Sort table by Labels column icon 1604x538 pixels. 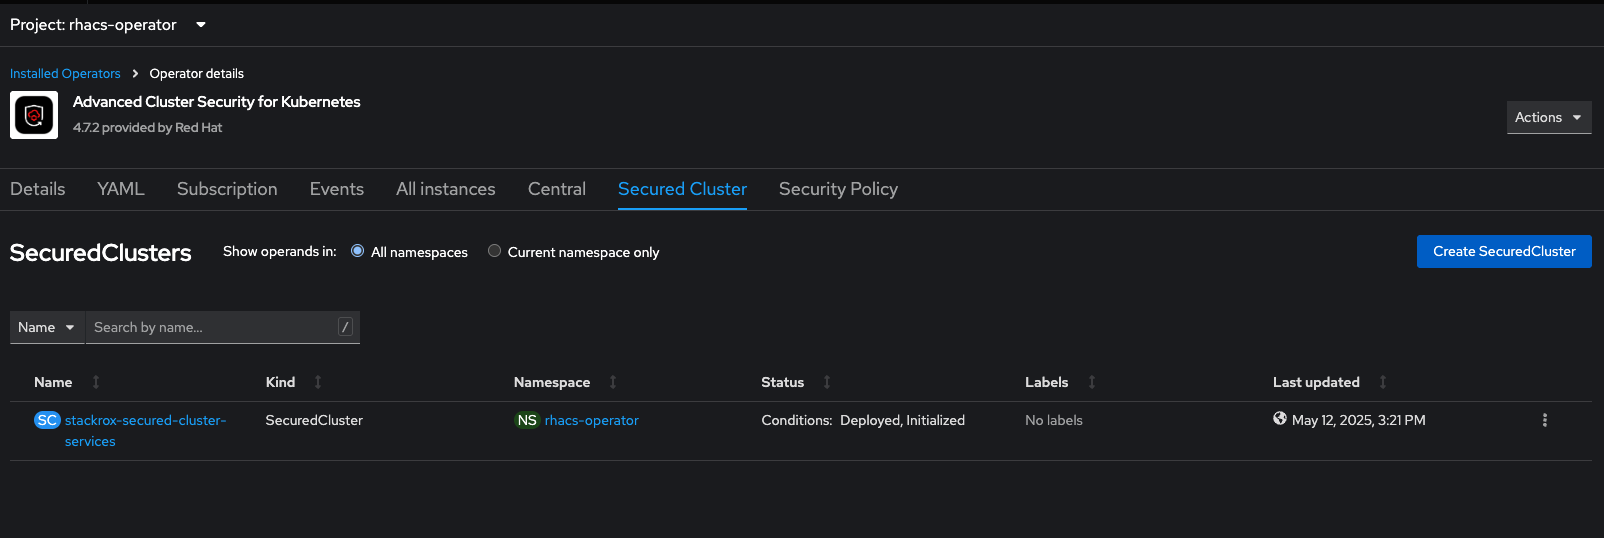(x=1092, y=382)
